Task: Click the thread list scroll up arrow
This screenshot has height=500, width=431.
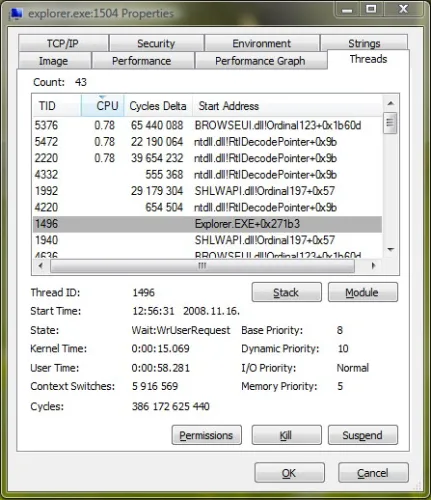Action: tap(390, 104)
